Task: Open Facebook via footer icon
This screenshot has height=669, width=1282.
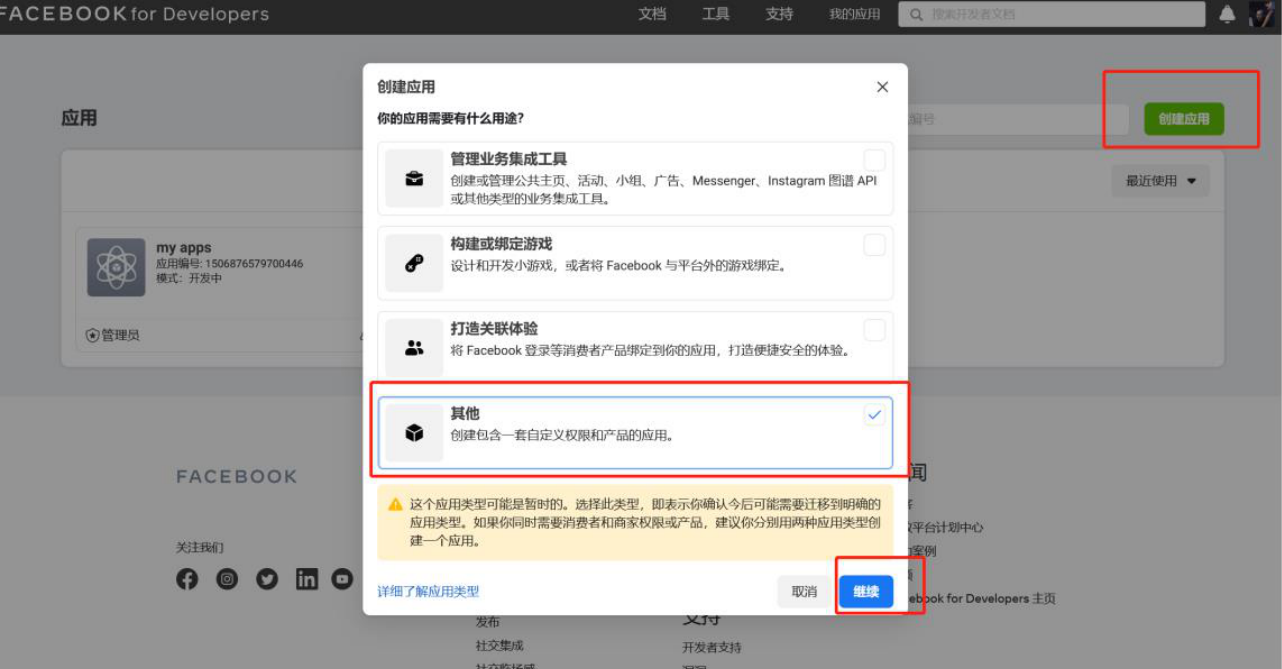Action: (x=187, y=578)
